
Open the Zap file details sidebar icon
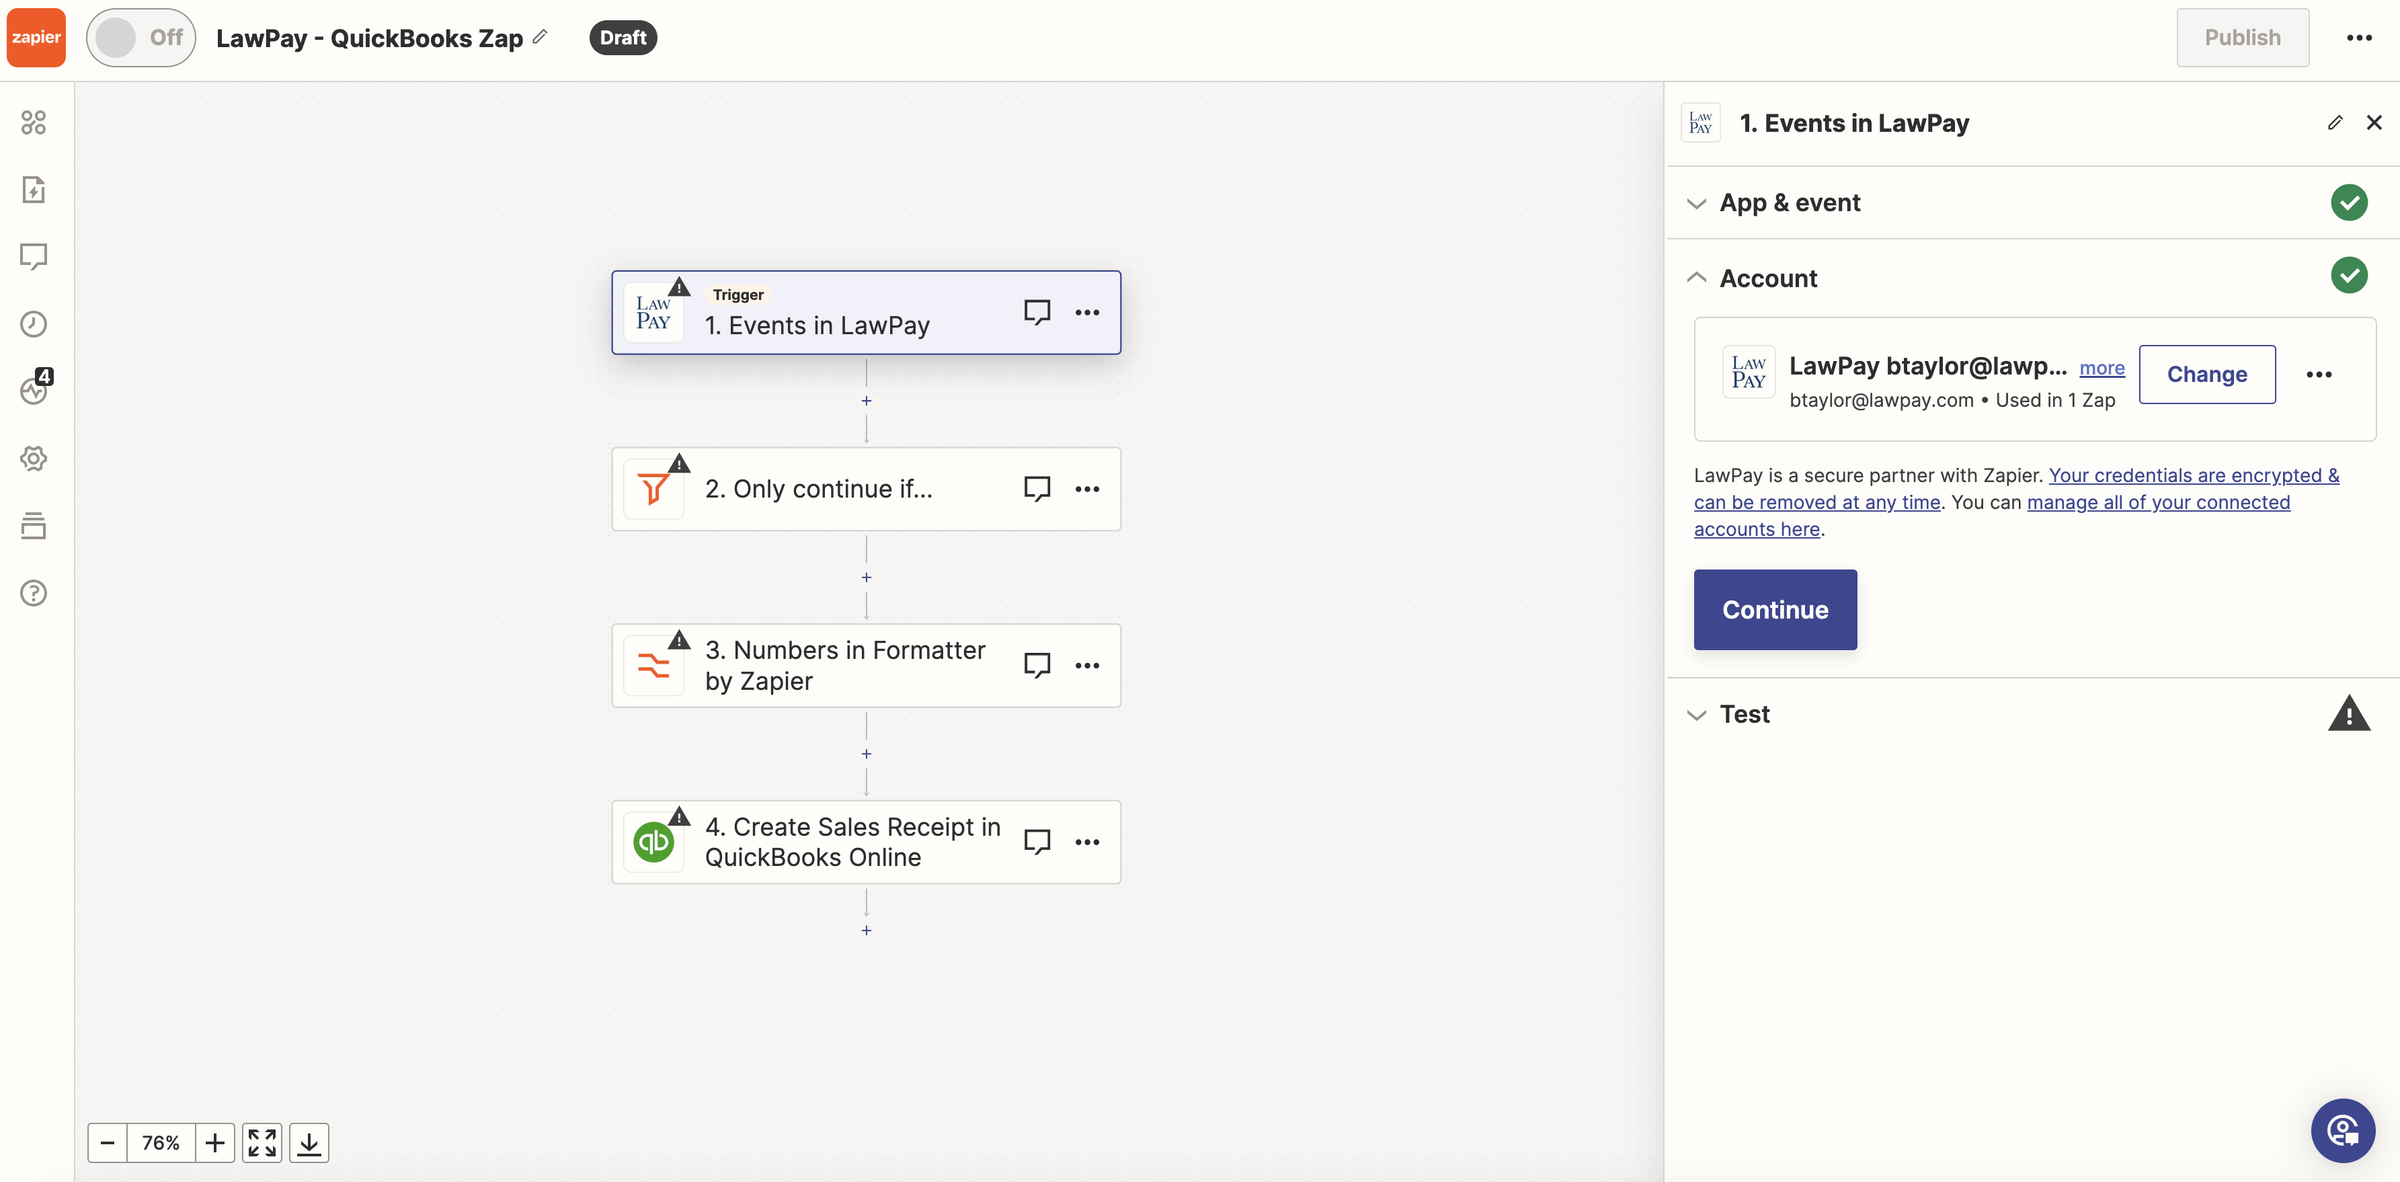tap(34, 189)
